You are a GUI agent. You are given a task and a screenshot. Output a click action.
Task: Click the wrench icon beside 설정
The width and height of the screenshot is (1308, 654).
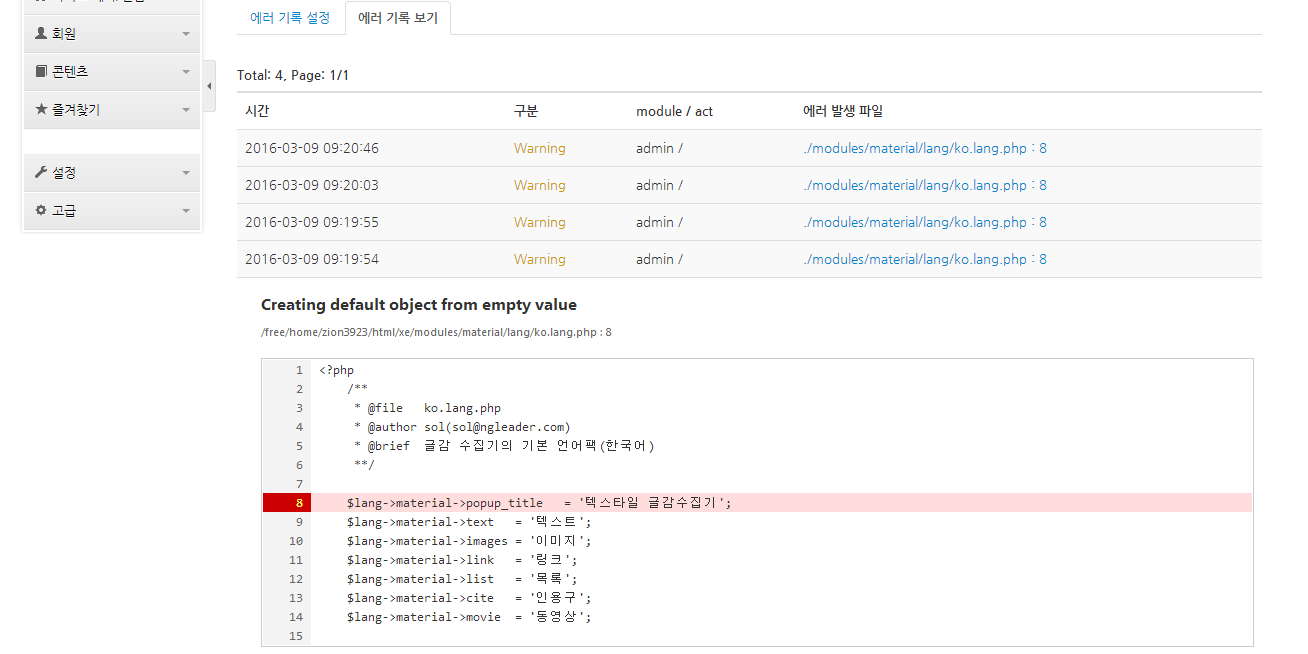(41, 173)
